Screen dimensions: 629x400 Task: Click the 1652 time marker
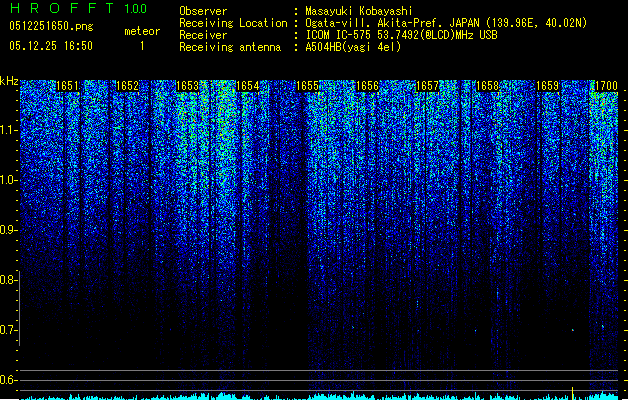tap(127, 86)
